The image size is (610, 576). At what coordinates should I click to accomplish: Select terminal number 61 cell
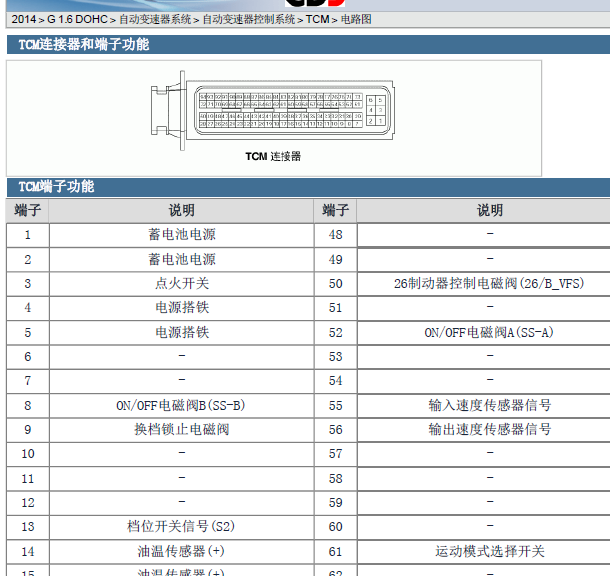click(335, 551)
